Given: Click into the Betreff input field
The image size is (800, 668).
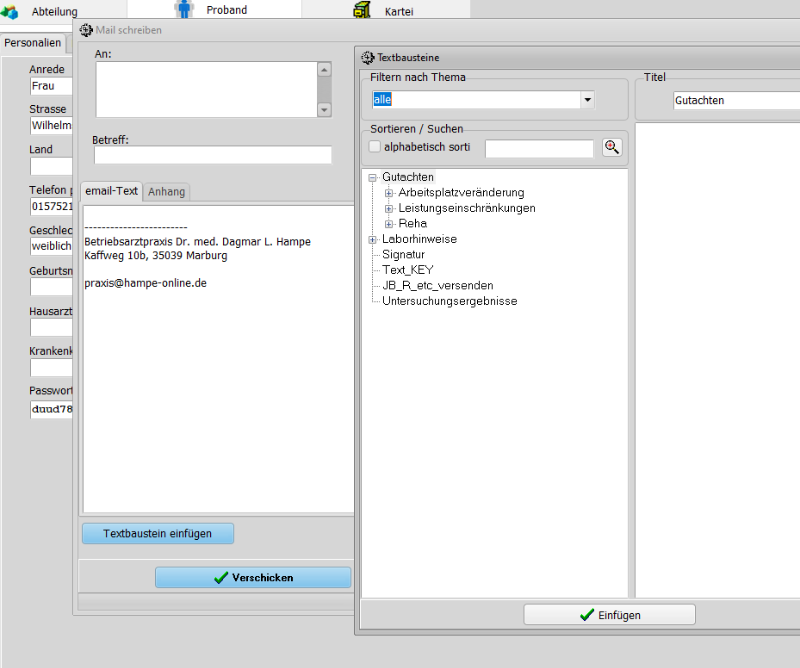Looking at the screenshot, I should 212,155.
